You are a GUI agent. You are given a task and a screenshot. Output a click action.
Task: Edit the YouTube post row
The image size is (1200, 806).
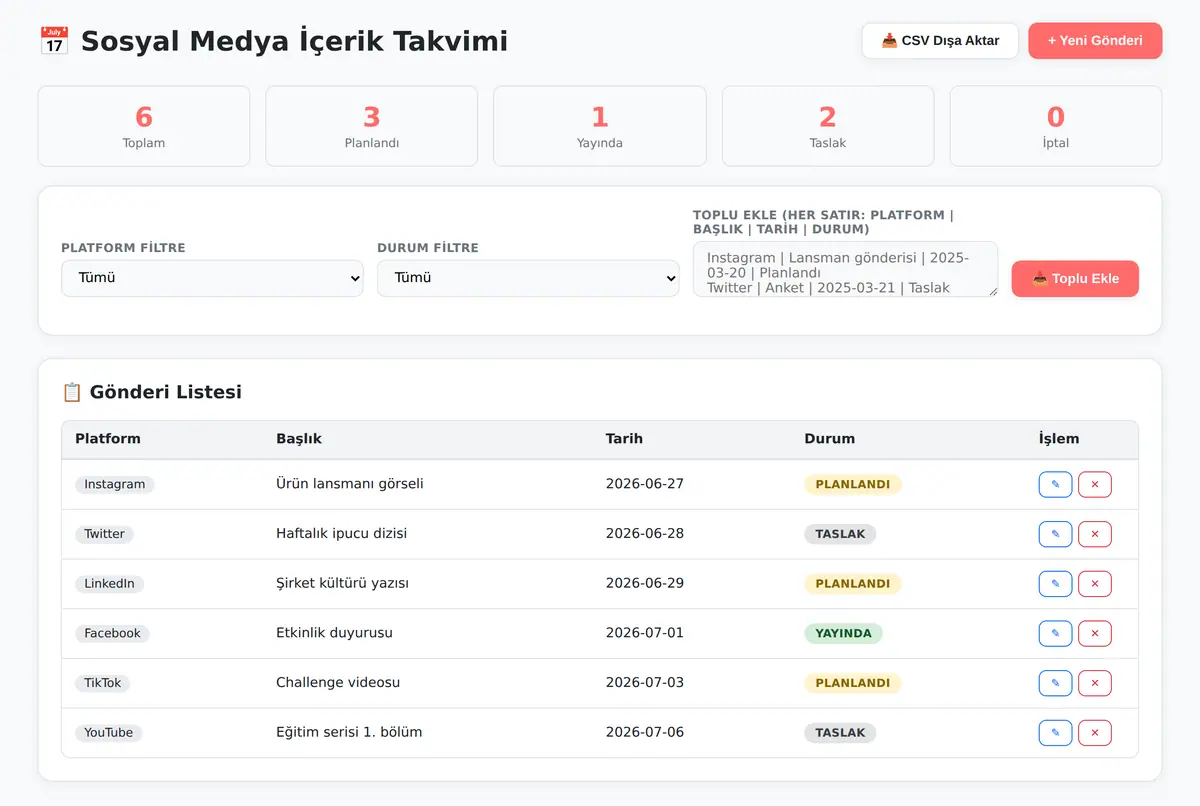[1055, 733]
